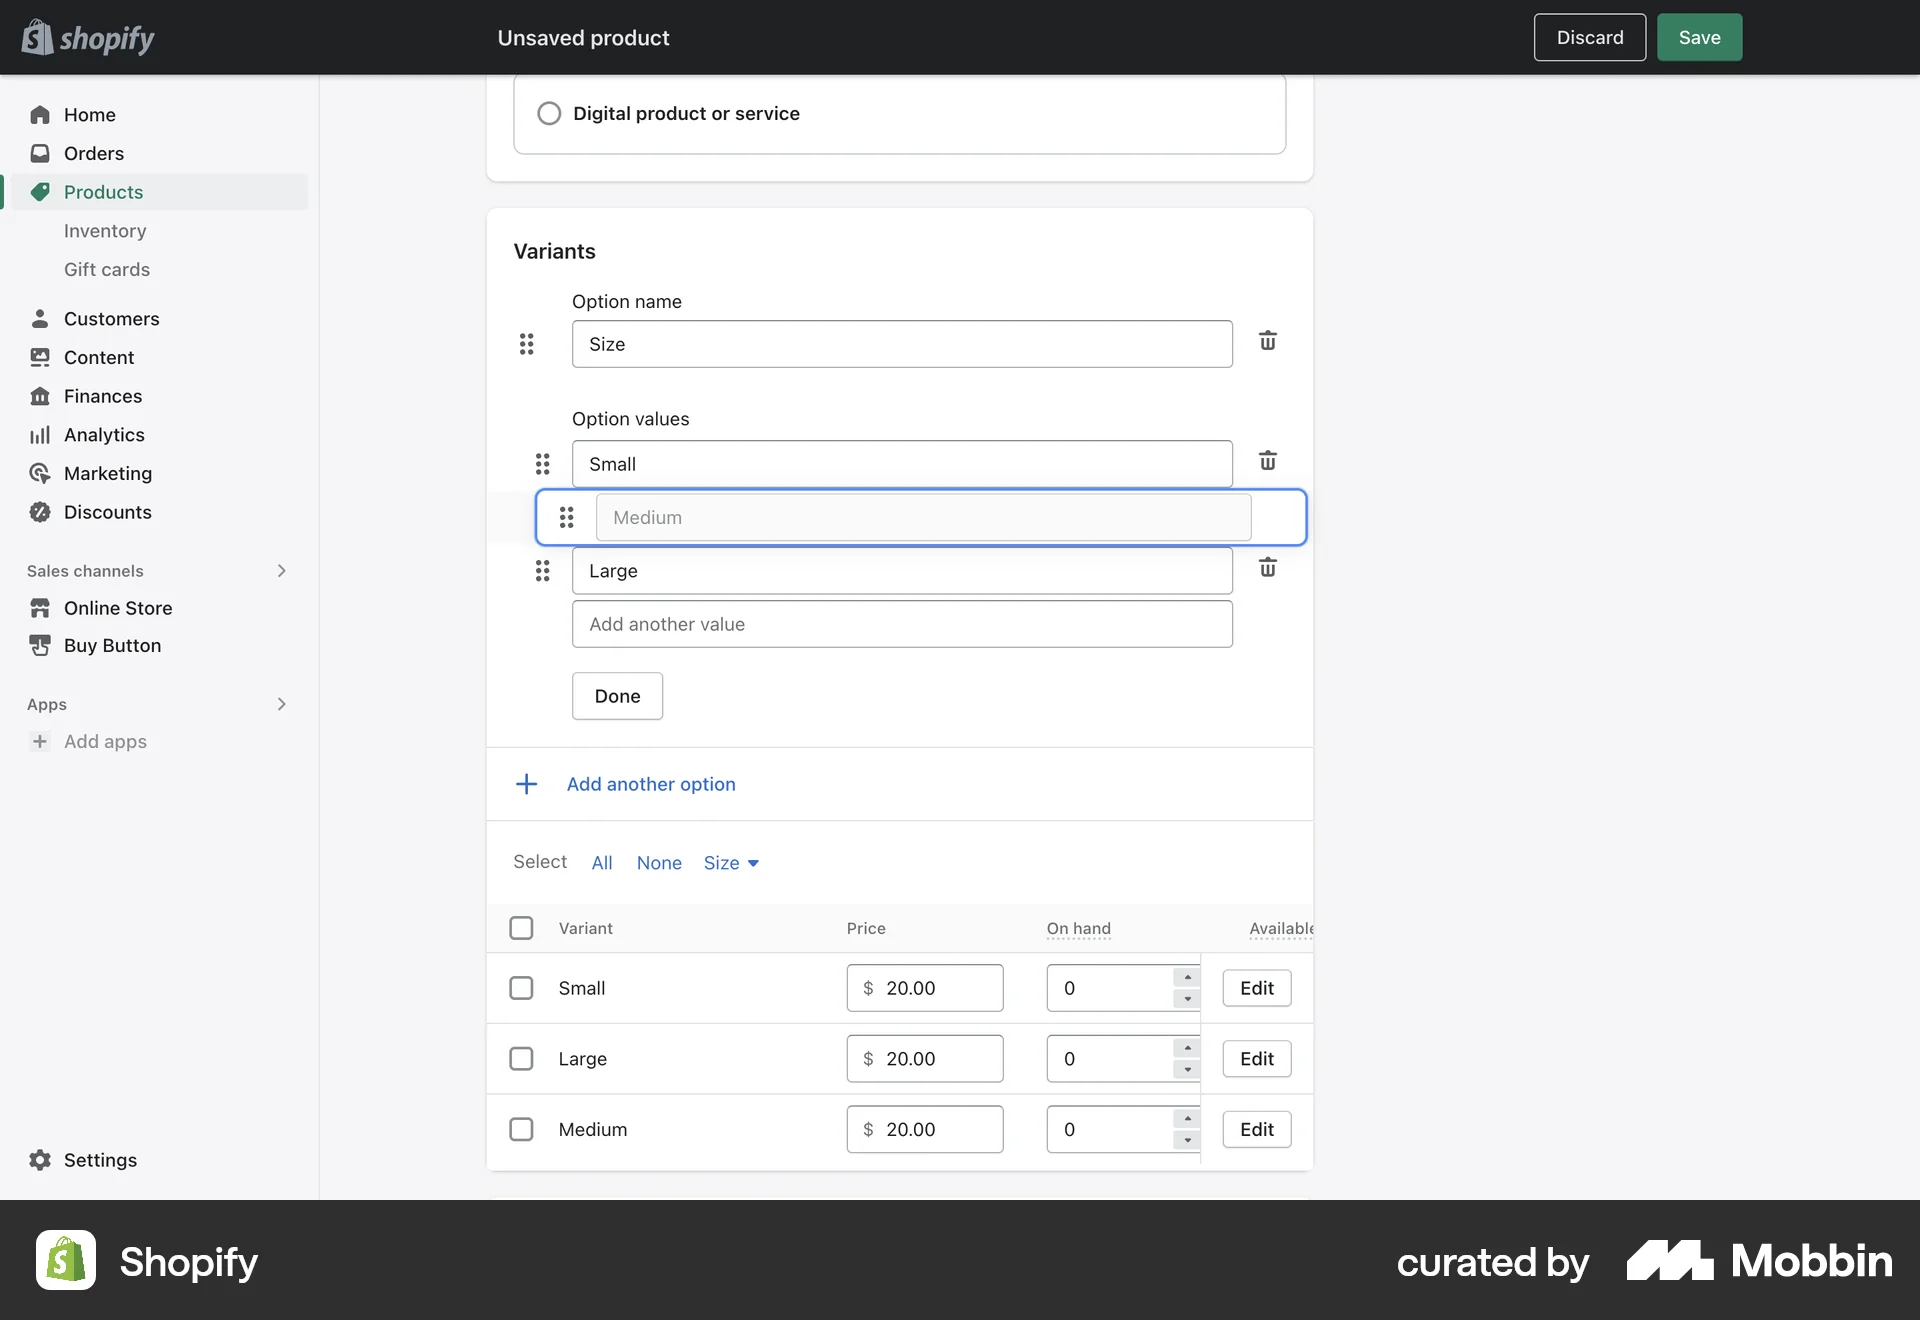Click Add another option link

coord(651,784)
